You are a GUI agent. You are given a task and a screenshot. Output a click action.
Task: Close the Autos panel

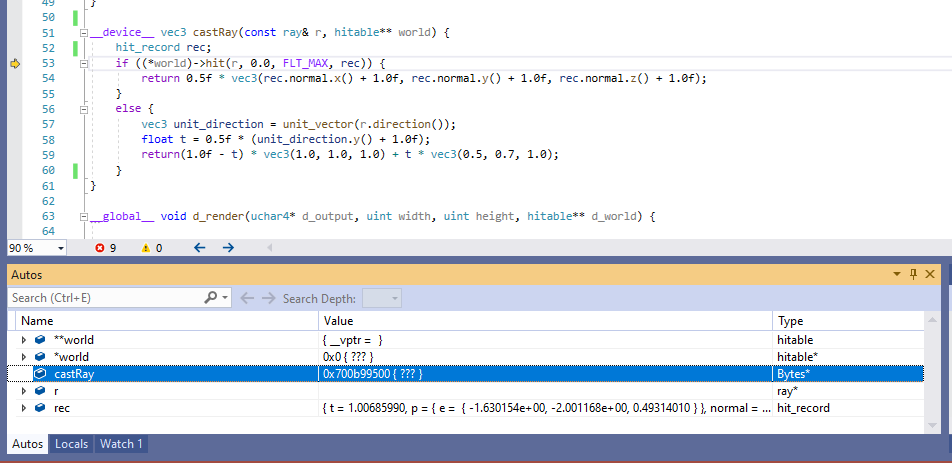[x=930, y=274]
